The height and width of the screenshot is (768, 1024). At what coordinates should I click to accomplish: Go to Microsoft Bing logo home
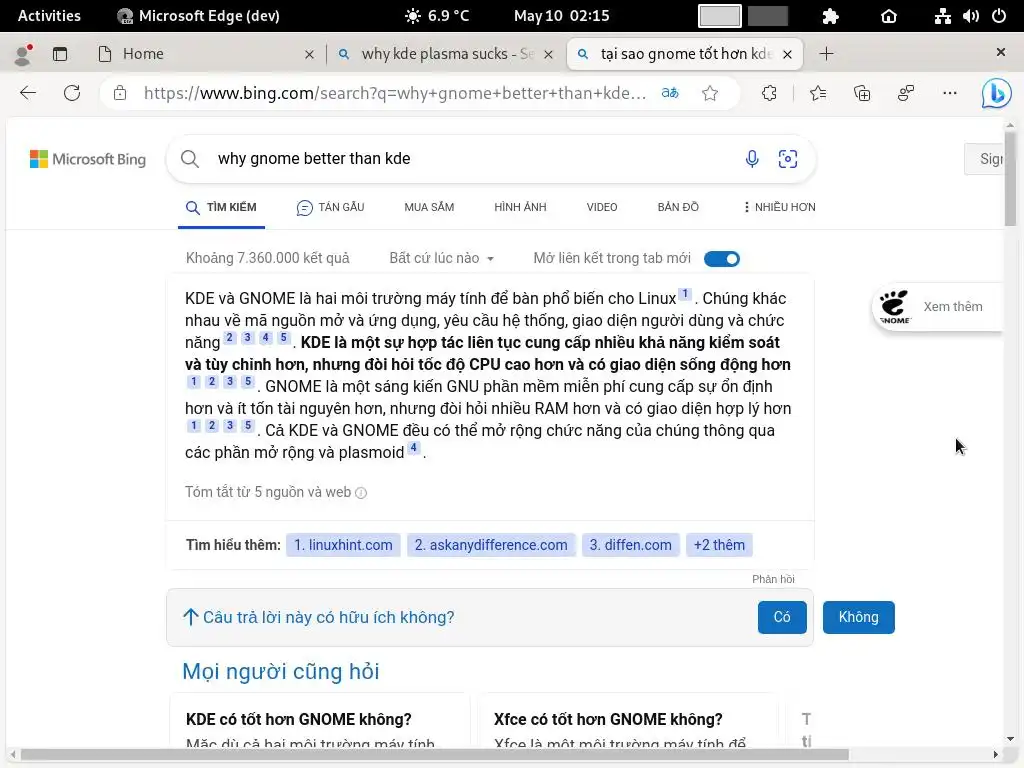tap(88, 159)
